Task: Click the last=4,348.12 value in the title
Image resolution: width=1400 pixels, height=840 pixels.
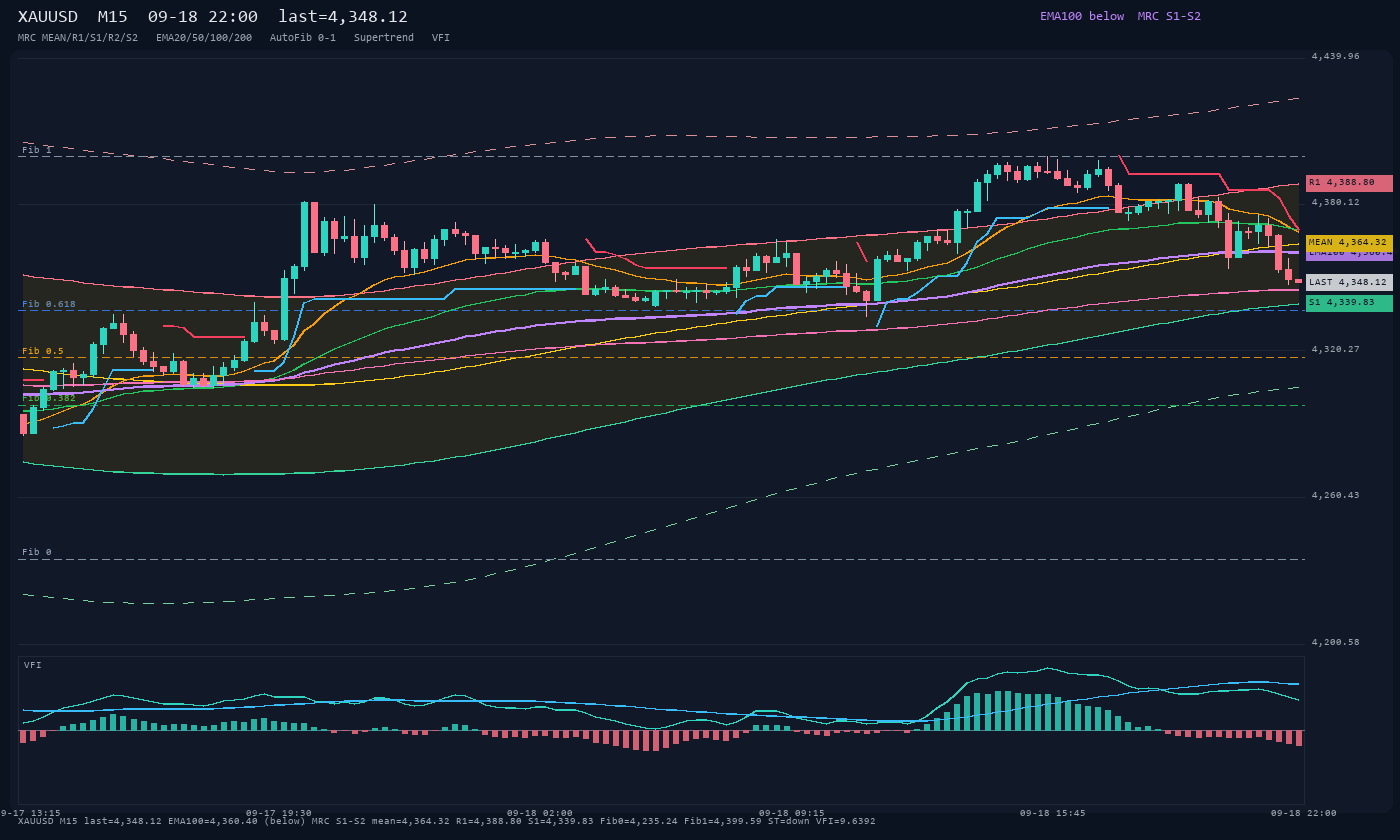Action: (343, 17)
